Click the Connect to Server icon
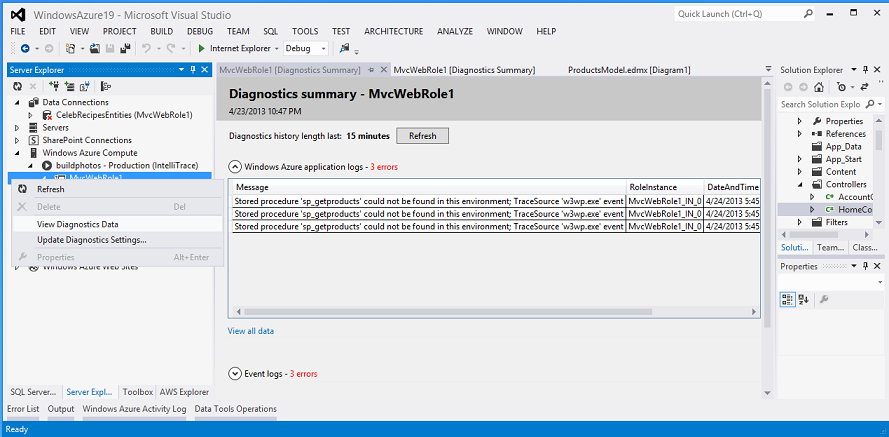The image size is (889, 437). tap(70, 86)
